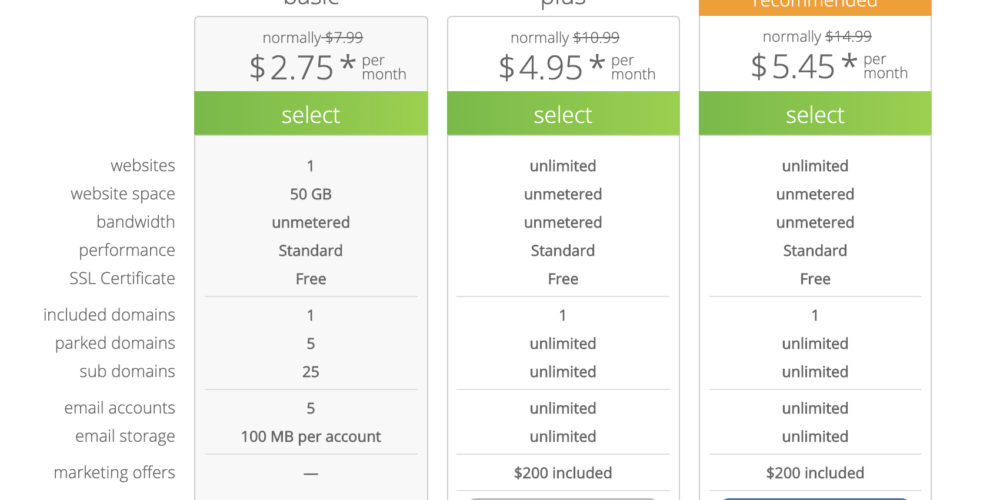
Task: Click the crossed-out $14.99 normal price
Action: (x=848, y=38)
